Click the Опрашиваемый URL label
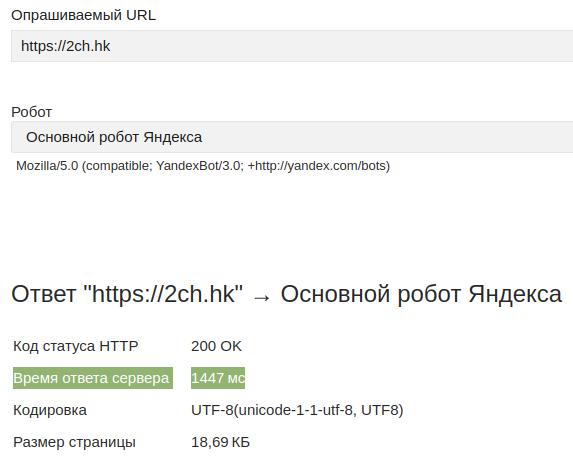 84,15
